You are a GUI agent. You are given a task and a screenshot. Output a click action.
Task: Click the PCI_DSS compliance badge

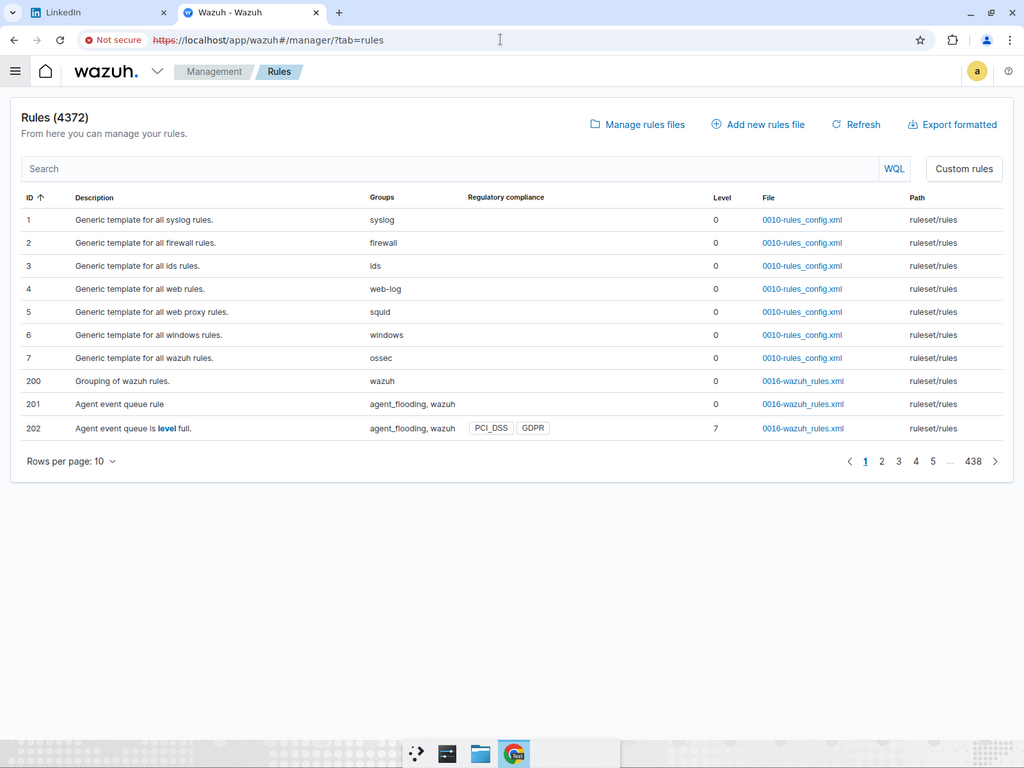491,428
